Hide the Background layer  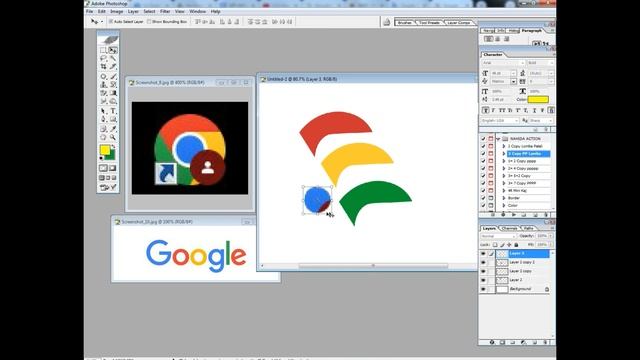(x=483, y=289)
